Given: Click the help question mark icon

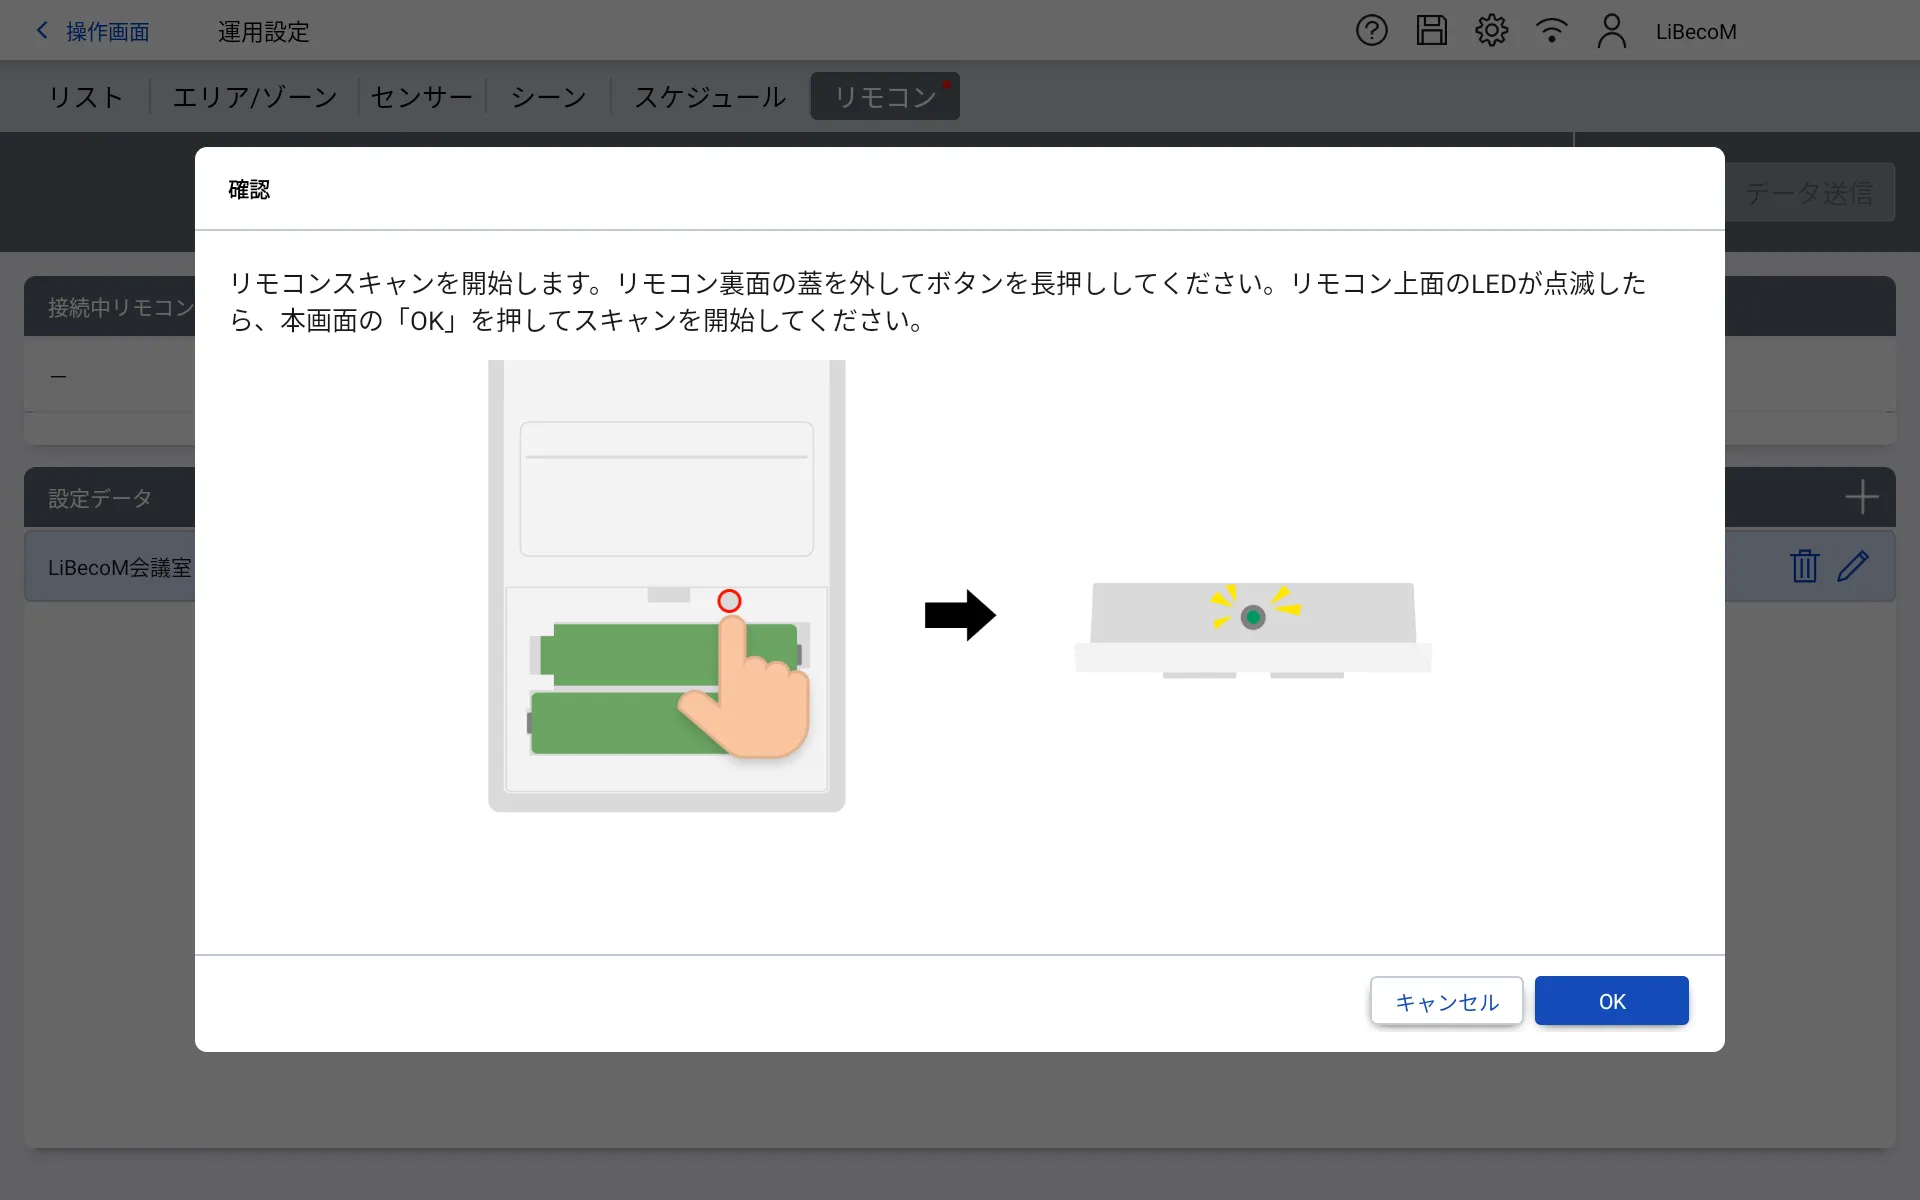Looking at the screenshot, I should pos(1371,31).
